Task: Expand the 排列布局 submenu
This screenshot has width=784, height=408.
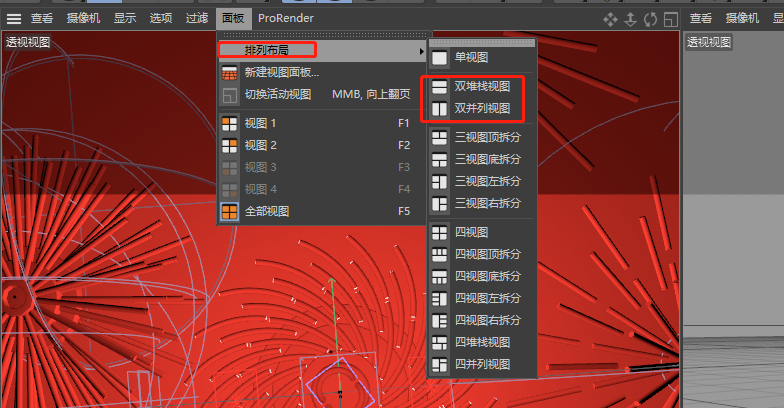Action: tap(322, 50)
